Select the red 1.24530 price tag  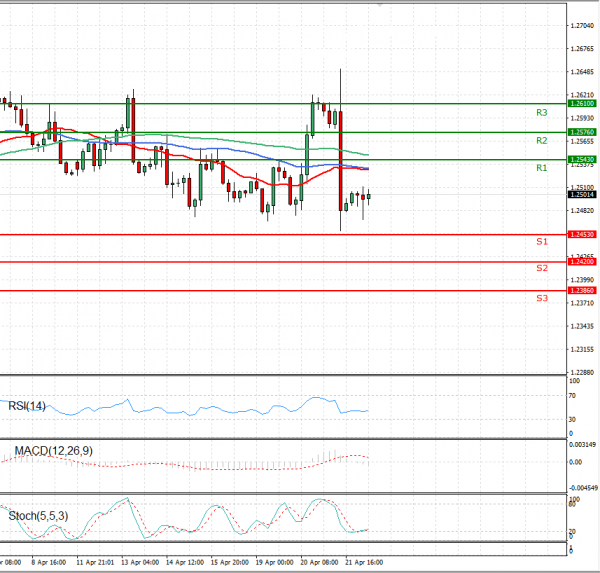[582, 235]
